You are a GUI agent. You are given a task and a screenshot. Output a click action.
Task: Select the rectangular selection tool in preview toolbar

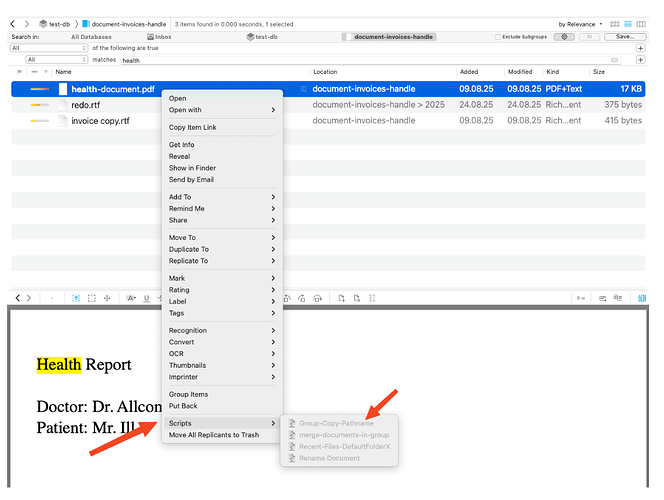tap(91, 298)
